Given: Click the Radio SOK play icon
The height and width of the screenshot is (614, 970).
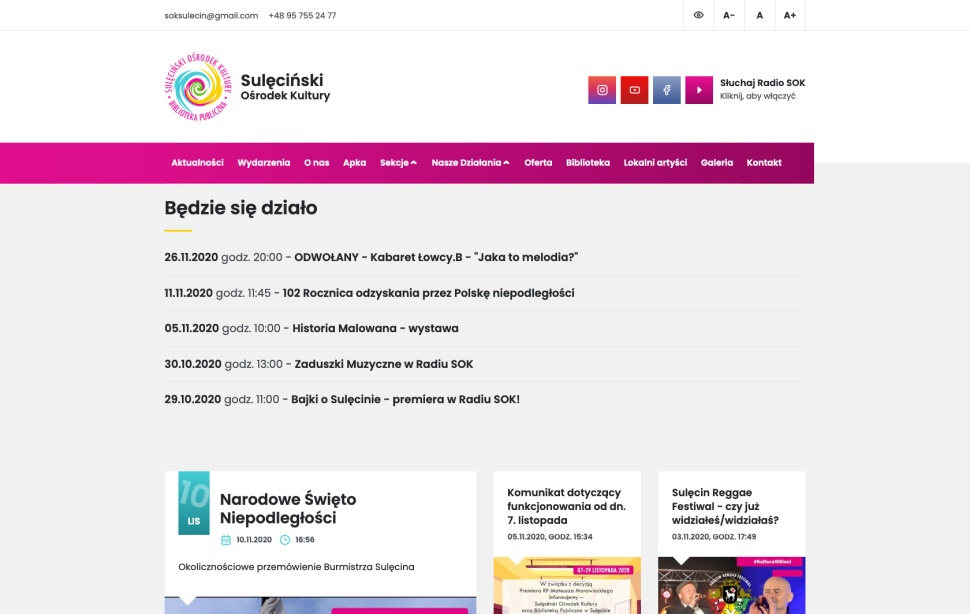Looking at the screenshot, I should coord(699,89).
